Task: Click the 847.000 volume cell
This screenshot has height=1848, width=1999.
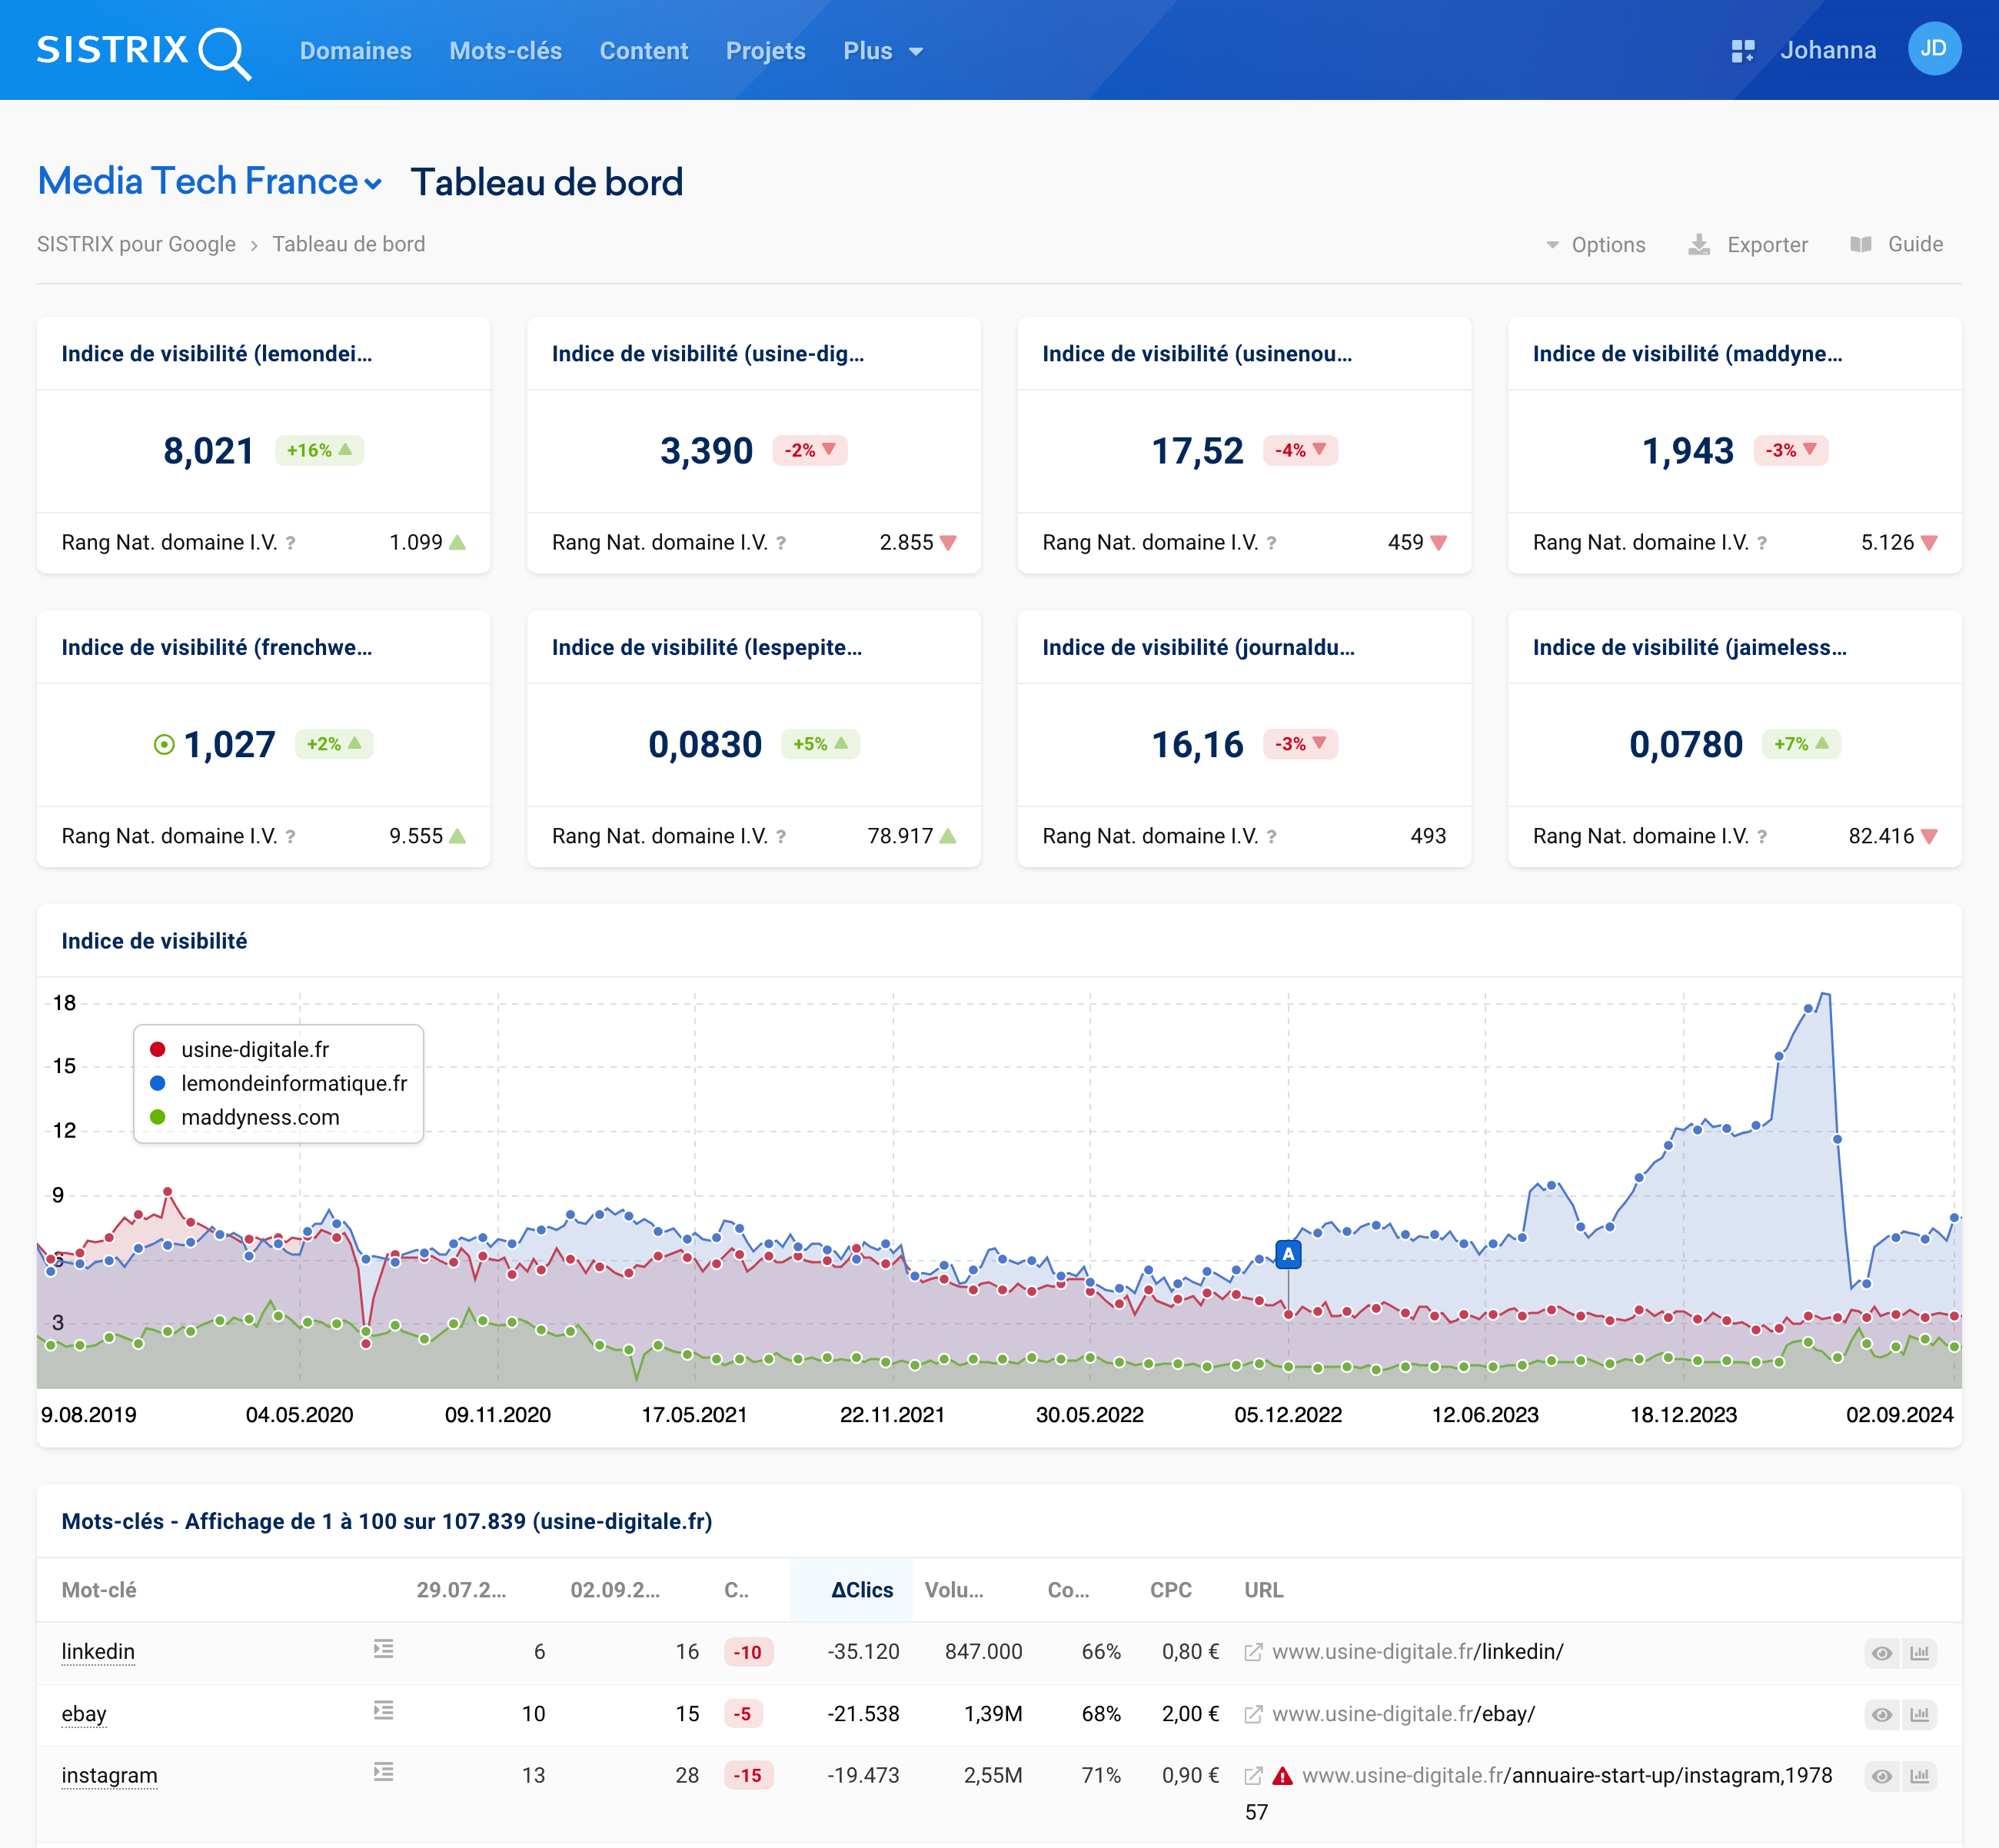Action: click(983, 1652)
